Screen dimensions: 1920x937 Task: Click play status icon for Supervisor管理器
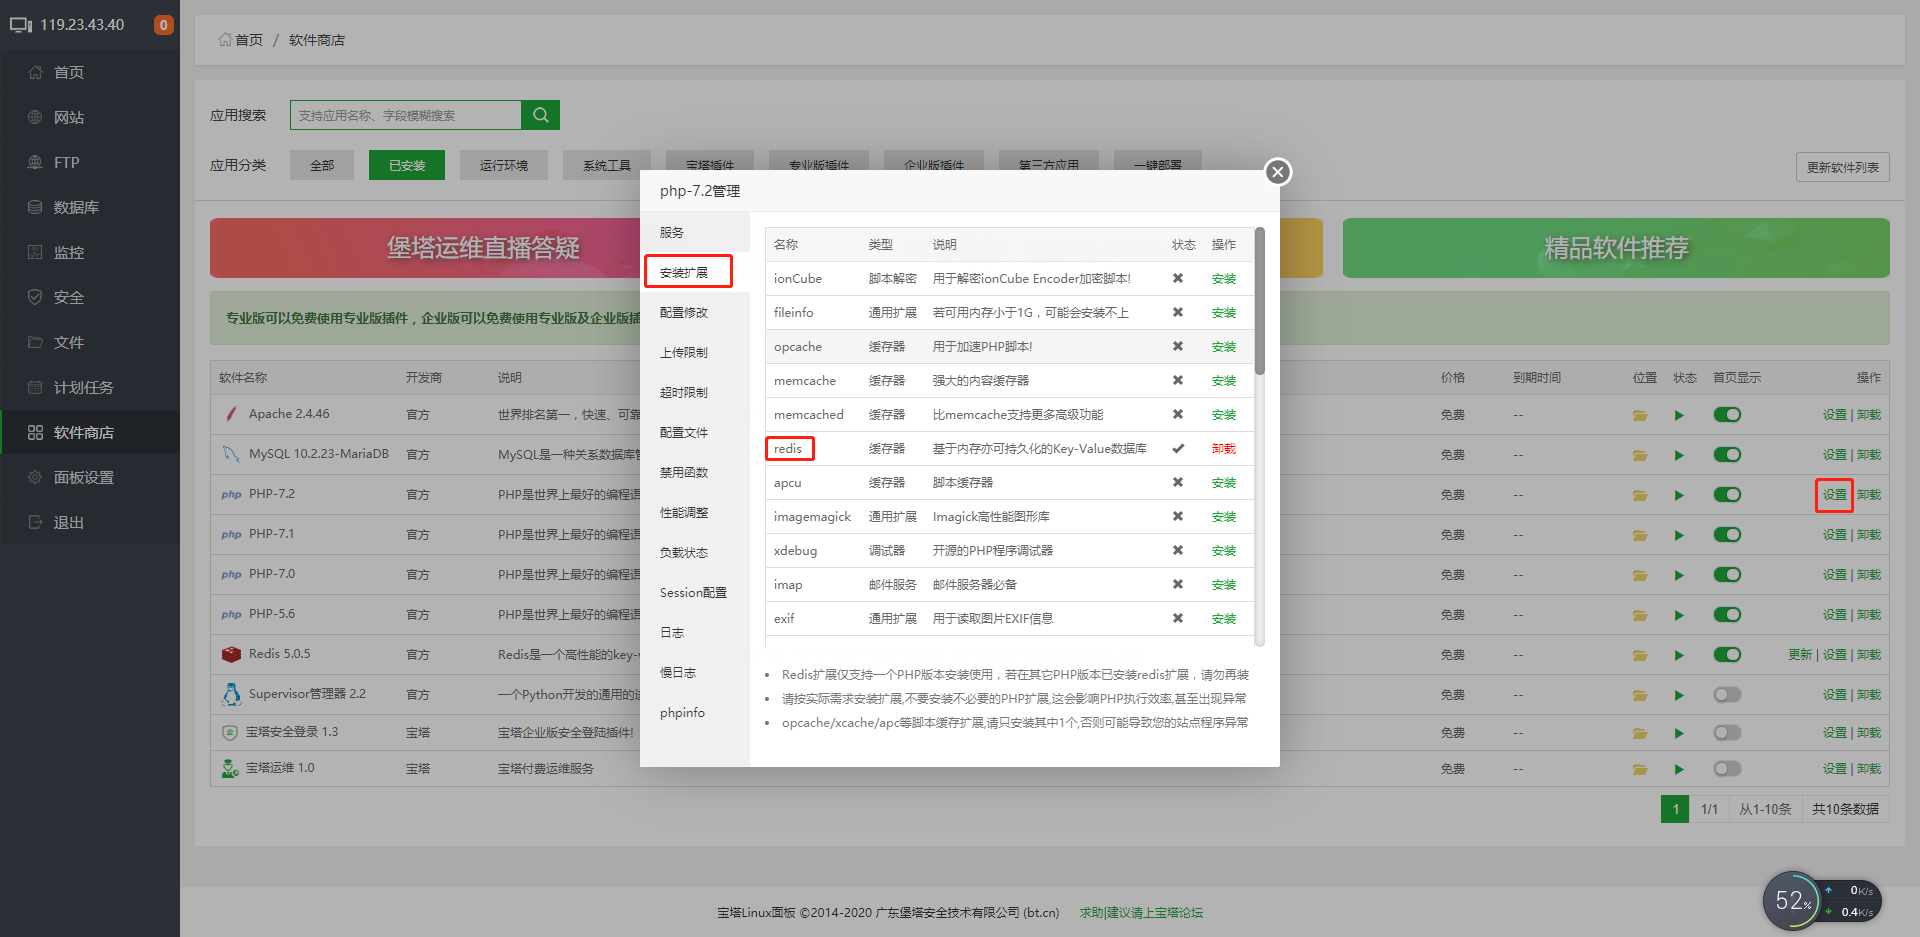pyautogui.click(x=1679, y=695)
